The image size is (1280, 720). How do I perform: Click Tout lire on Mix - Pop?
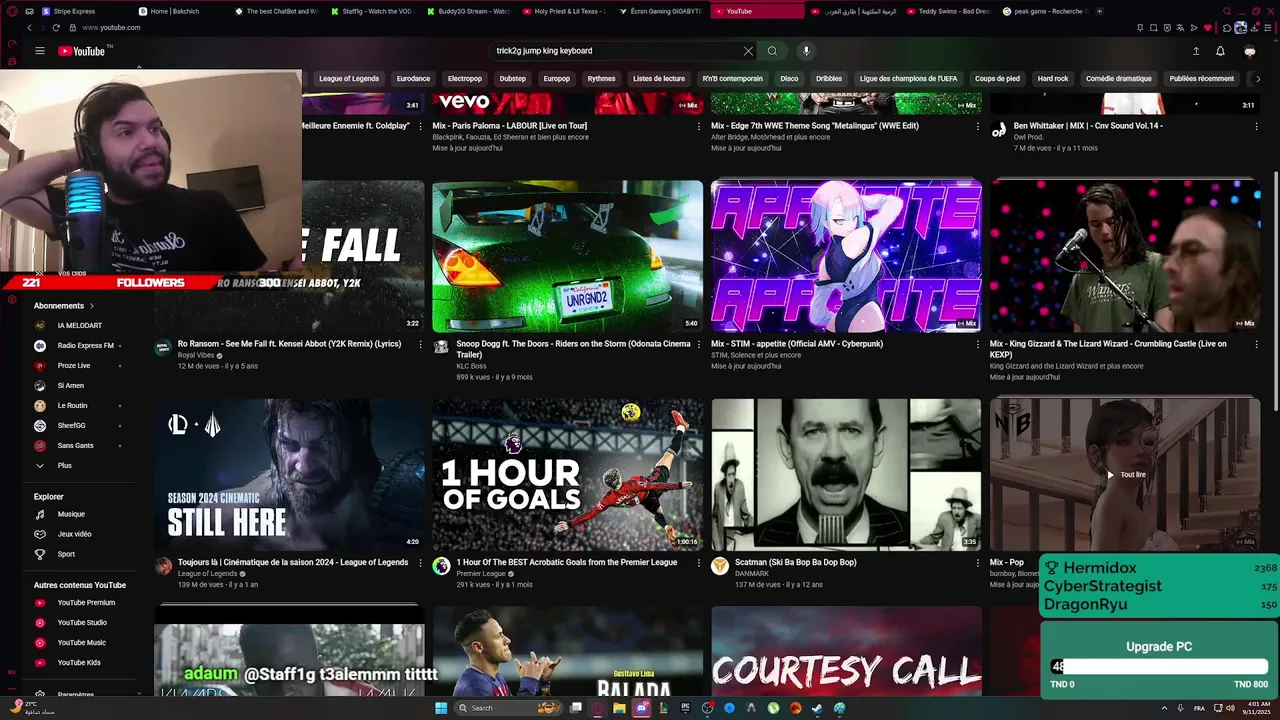tap(1126, 475)
